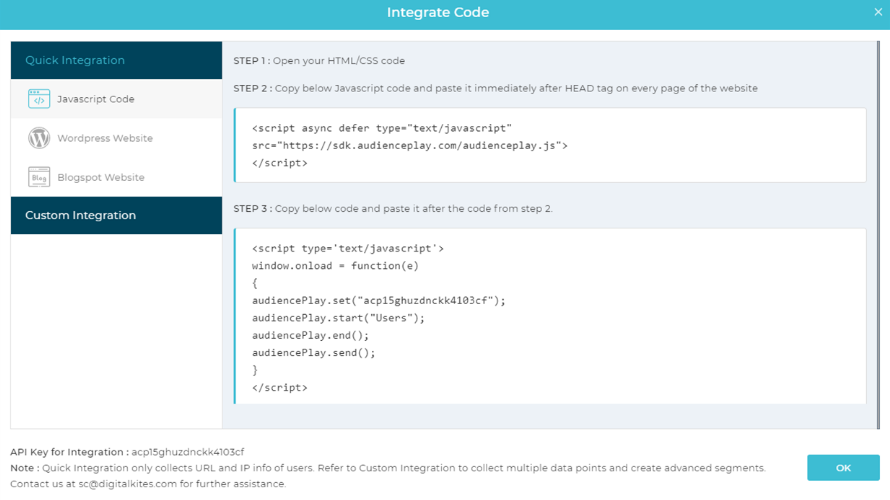Select the Javascript Code option
This screenshot has width=890, height=500.
tap(116, 99)
